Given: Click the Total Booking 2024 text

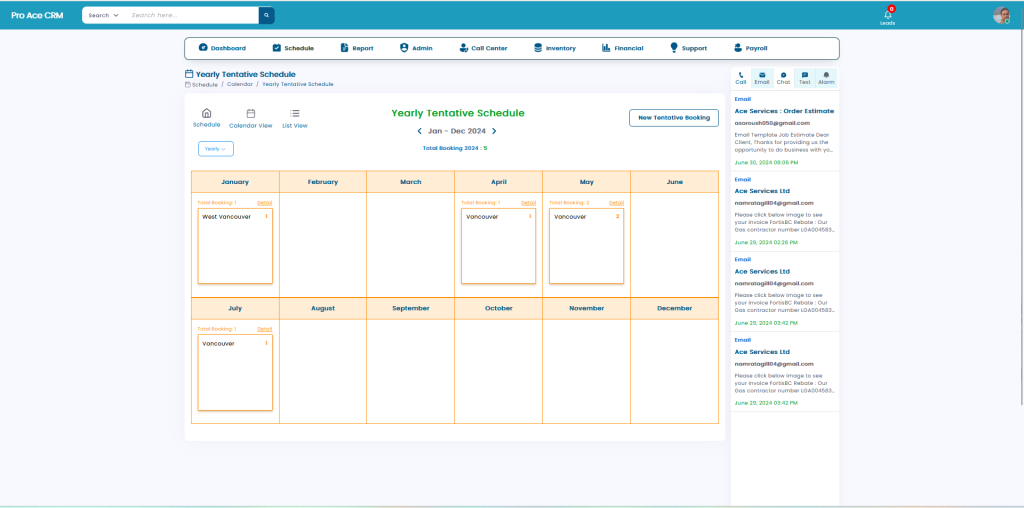Looking at the screenshot, I should (455, 148).
